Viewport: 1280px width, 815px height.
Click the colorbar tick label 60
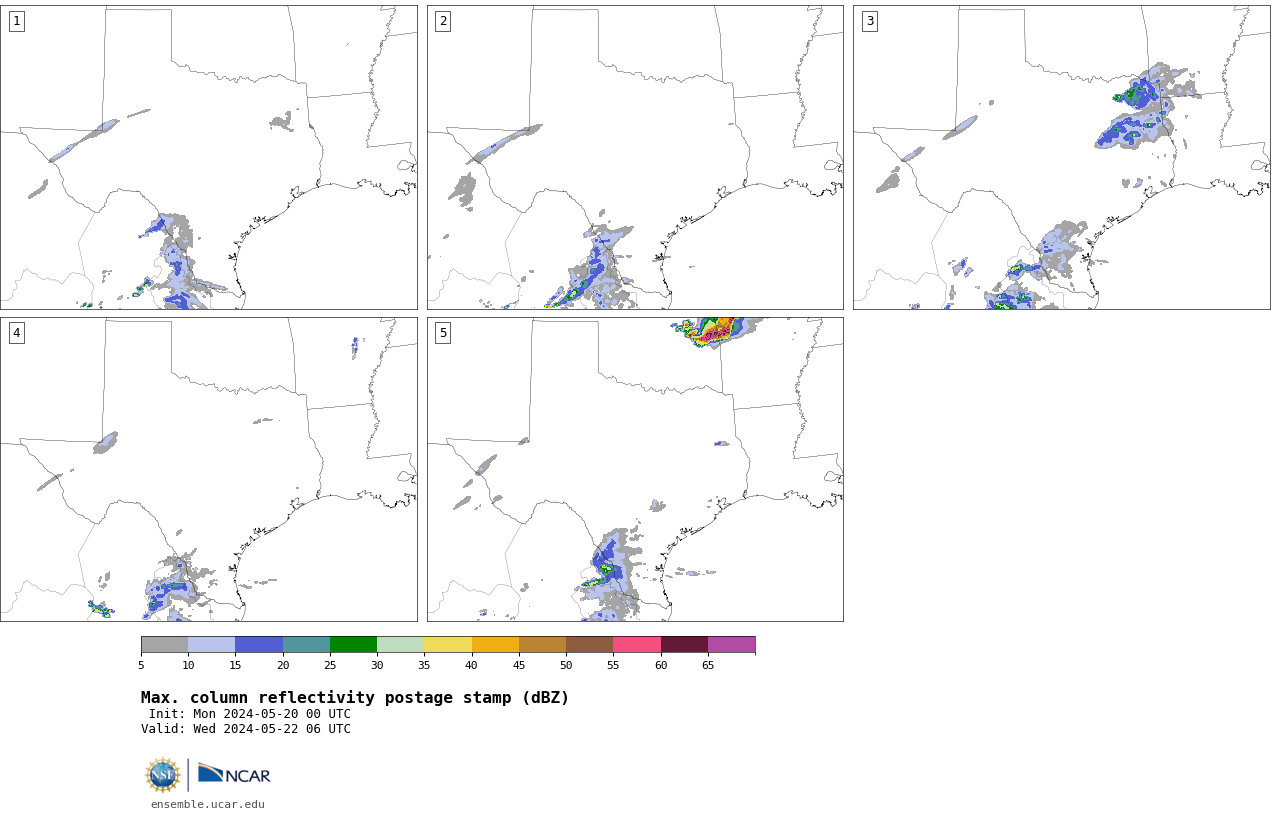pyautogui.click(x=660, y=665)
